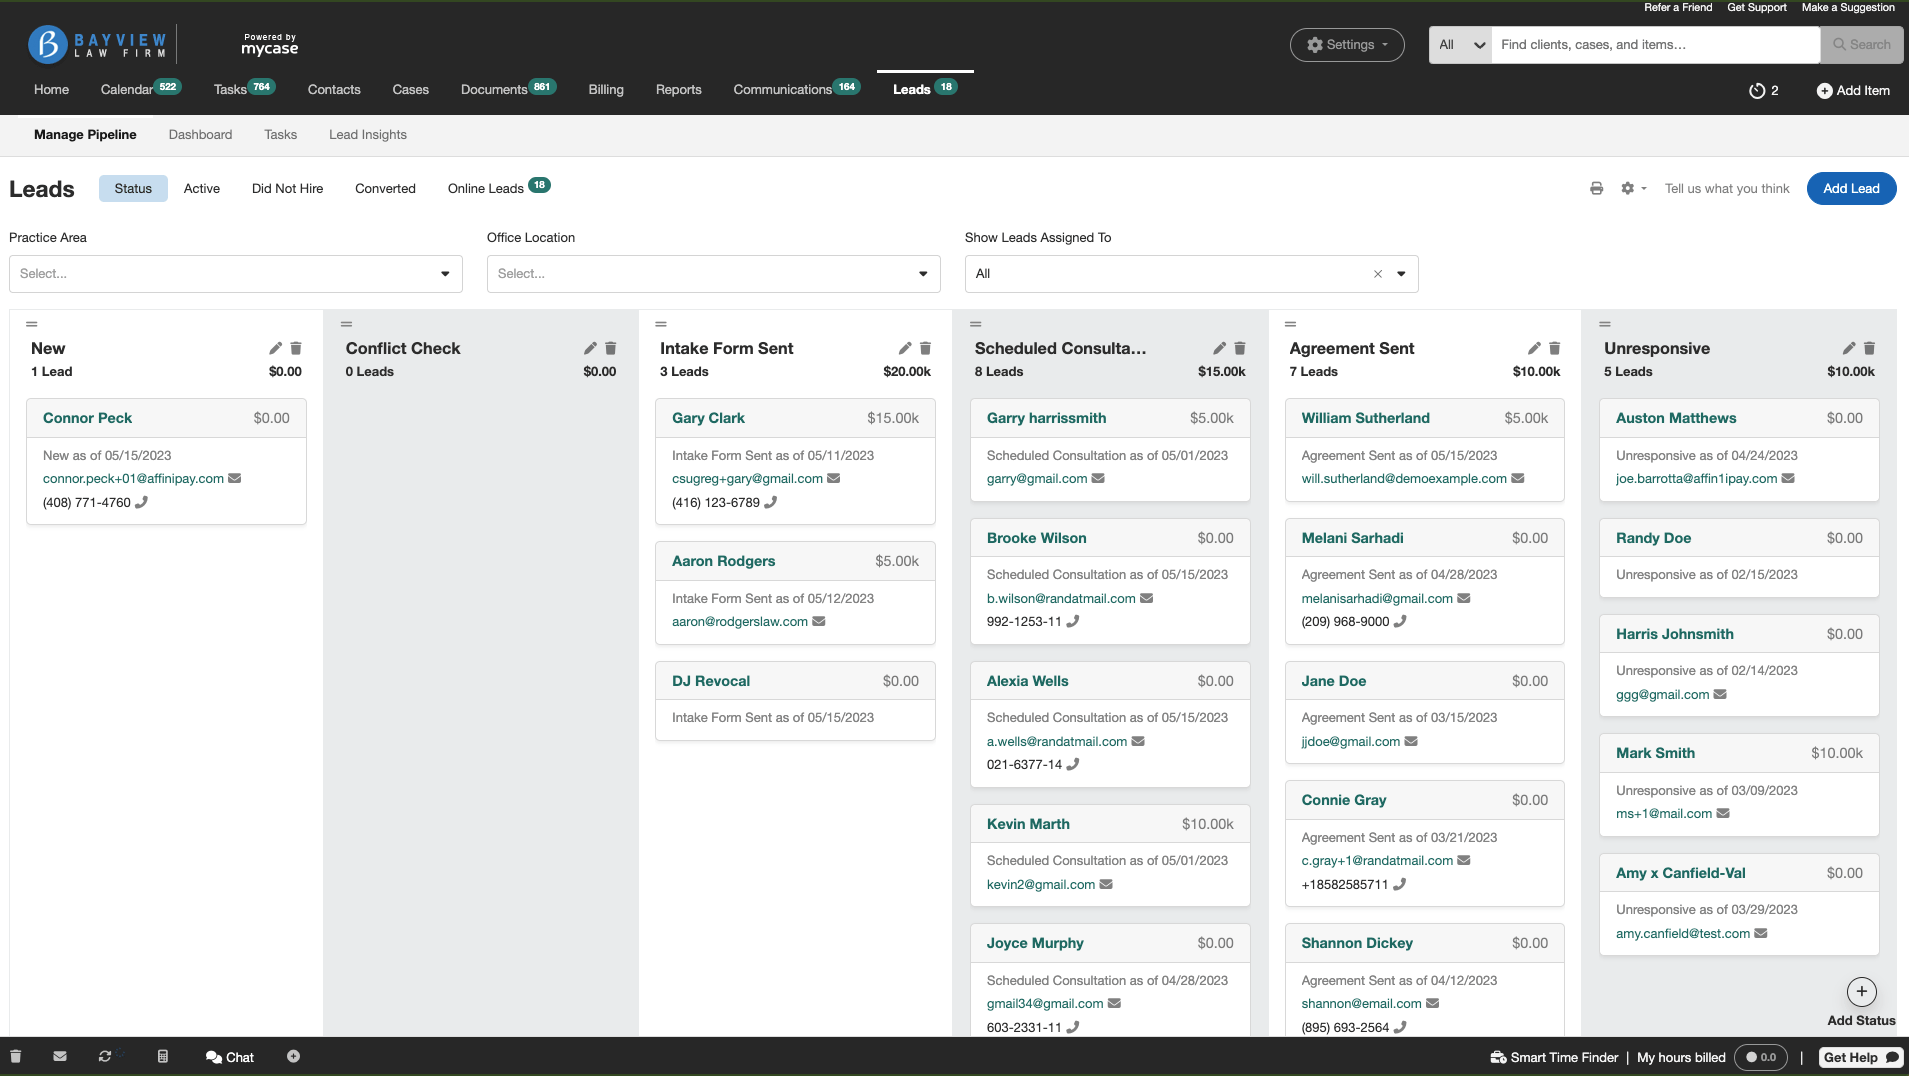The height and width of the screenshot is (1076, 1909).
Task: Select the Active leads filter tab
Action: pos(202,188)
